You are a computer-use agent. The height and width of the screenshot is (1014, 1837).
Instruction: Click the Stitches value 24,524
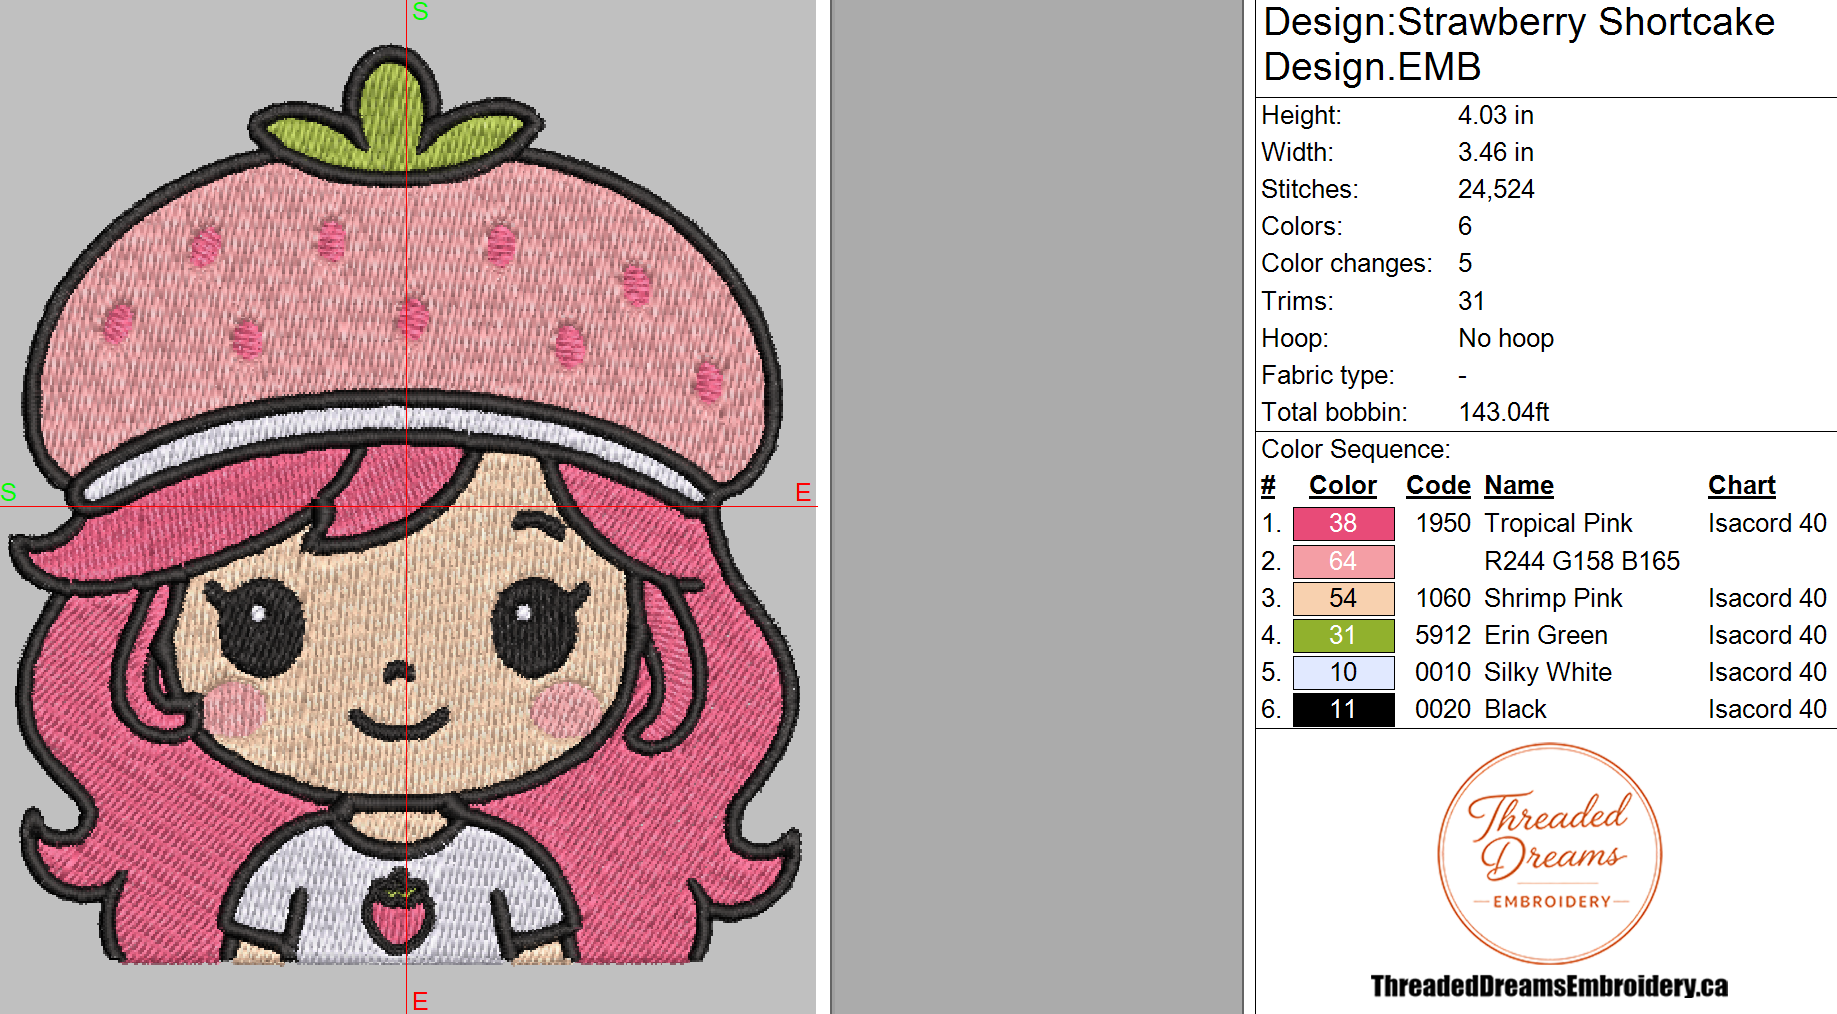1495,189
